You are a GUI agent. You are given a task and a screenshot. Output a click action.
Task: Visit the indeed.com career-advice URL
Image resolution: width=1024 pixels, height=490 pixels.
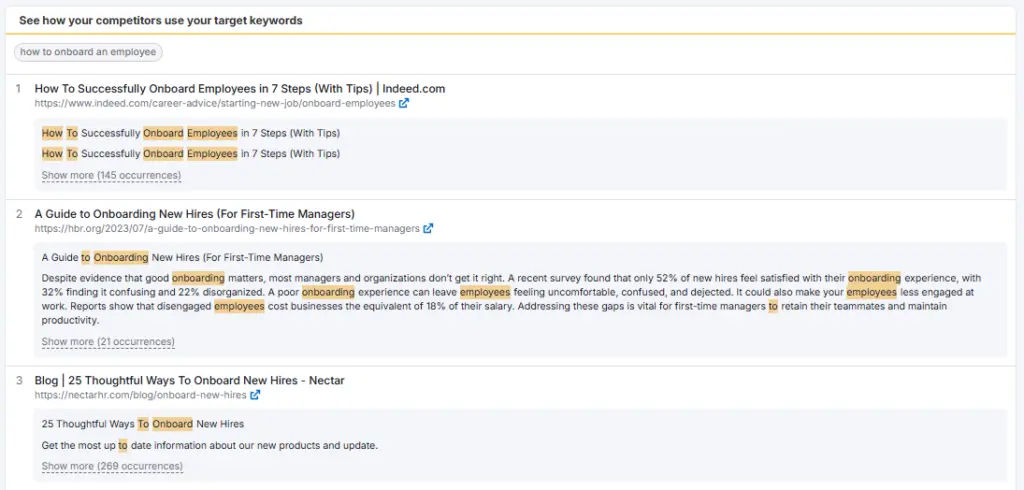[215, 103]
